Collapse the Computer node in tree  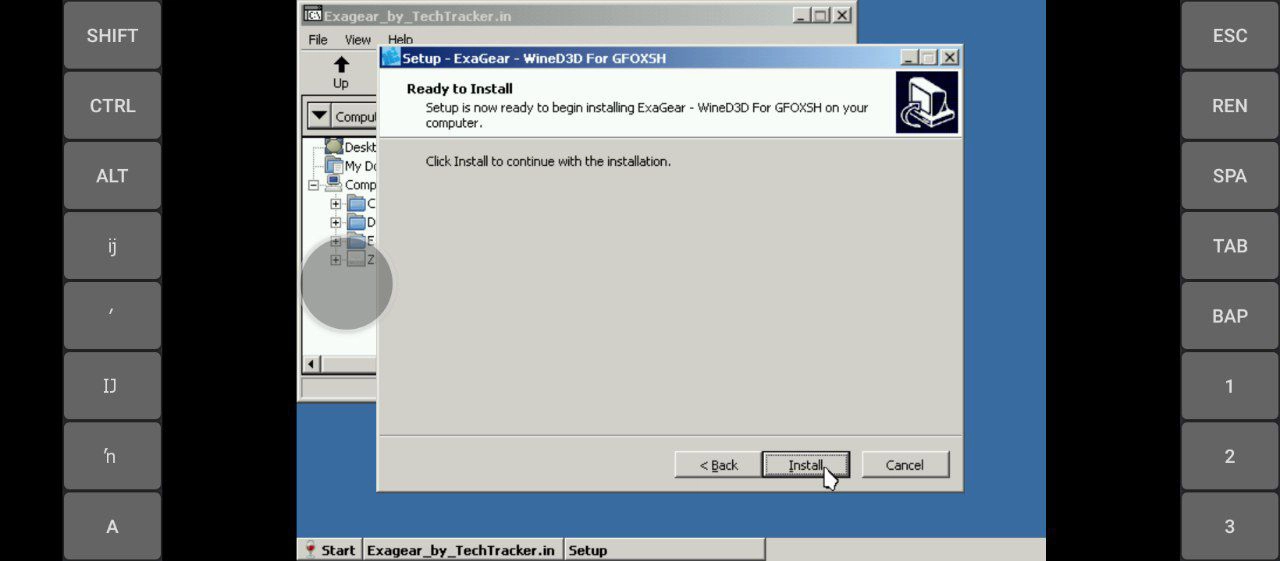point(313,185)
